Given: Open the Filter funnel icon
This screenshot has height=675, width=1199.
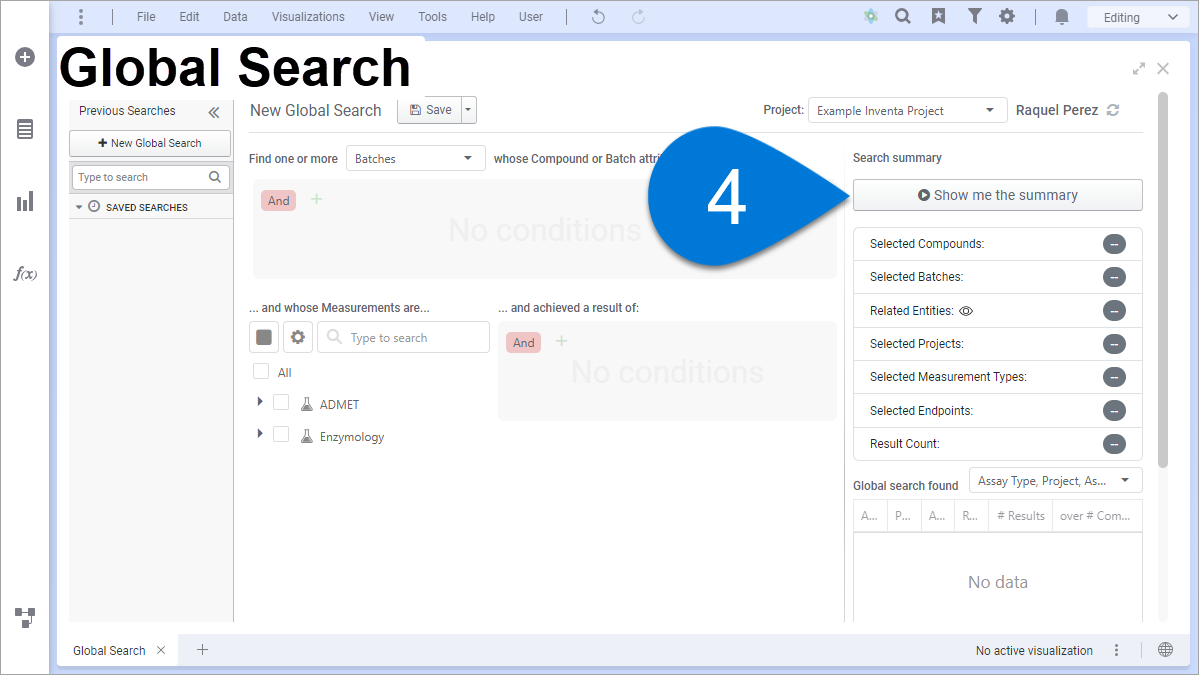Looking at the screenshot, I should click(974, 16).
